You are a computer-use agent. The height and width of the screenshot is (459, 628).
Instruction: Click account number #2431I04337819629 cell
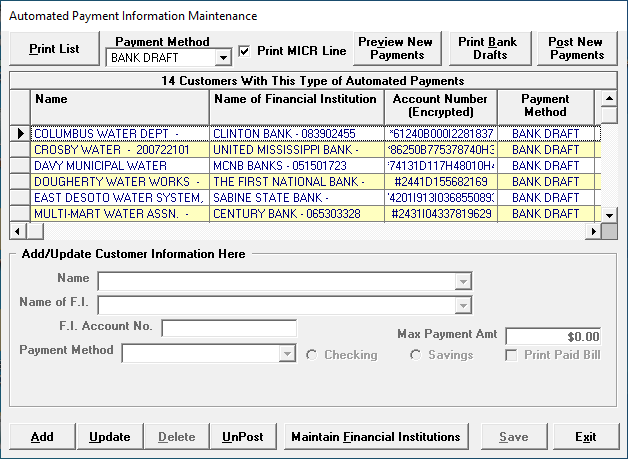click(x=441, y=214)
